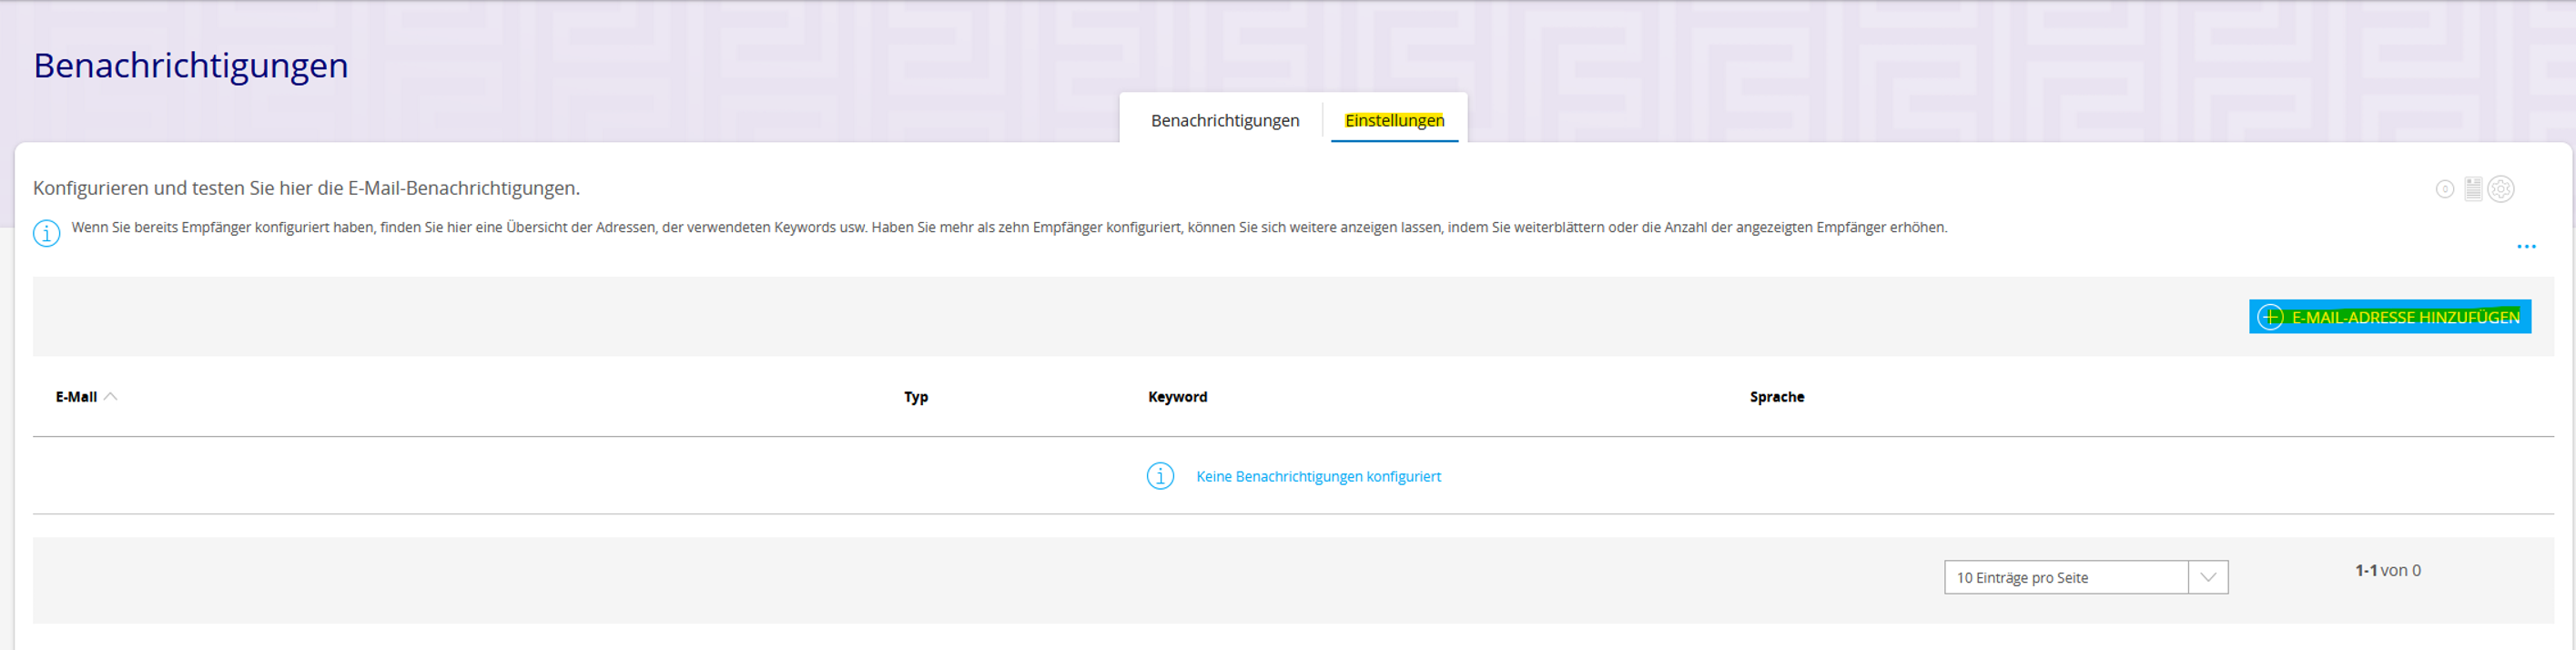Click the 'Benachrichtigungen' page heading
This screenshot has width=2576, height=650.
pyautogui.click(x=191, y=66)
